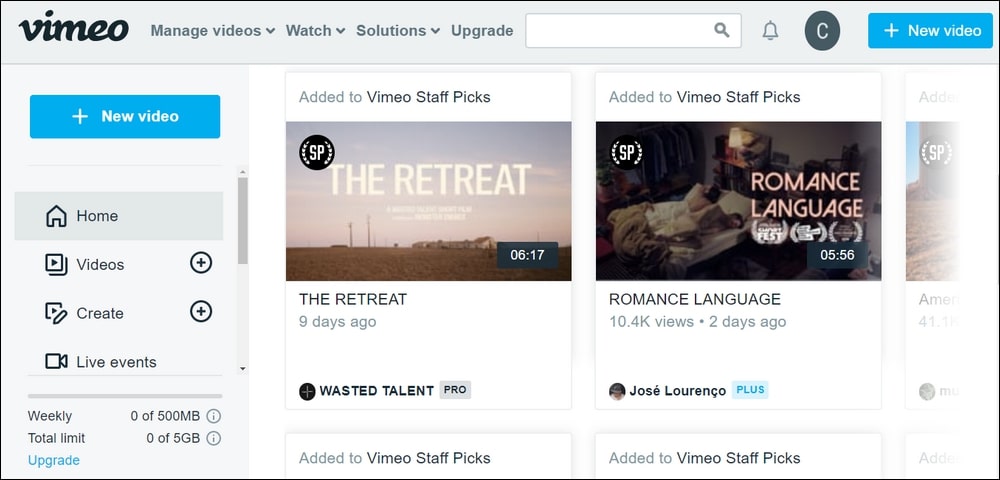1000x480 pixels.
Task: Click the Live events camera icon
Action: 56,361
